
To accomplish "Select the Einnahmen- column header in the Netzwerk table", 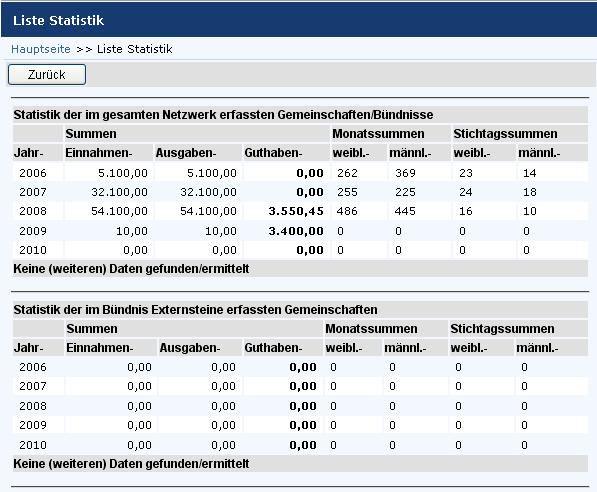I will pyautogui.click(x=99, y=153).
